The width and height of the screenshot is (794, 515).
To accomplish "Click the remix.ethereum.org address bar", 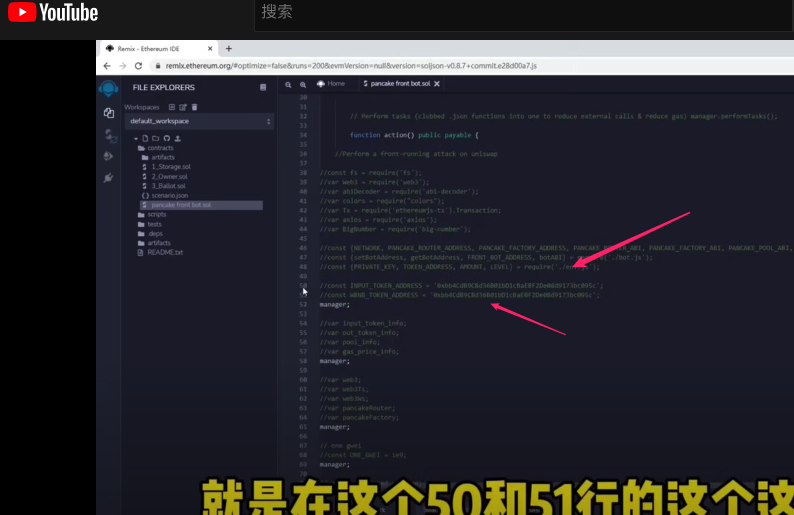I will pos(351,66).
